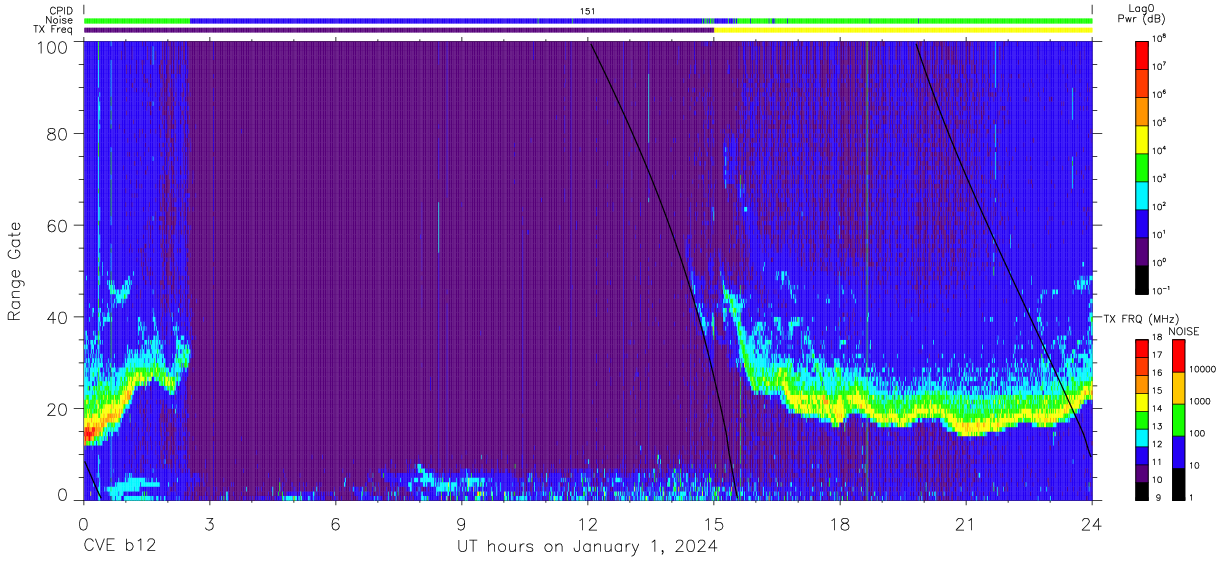Image resolution: width=1228 pixels, height=567 pixels.
Task: Click the 80 tick on the Range Gate axis
Action: pyautogui.click(x=58, y=133)
